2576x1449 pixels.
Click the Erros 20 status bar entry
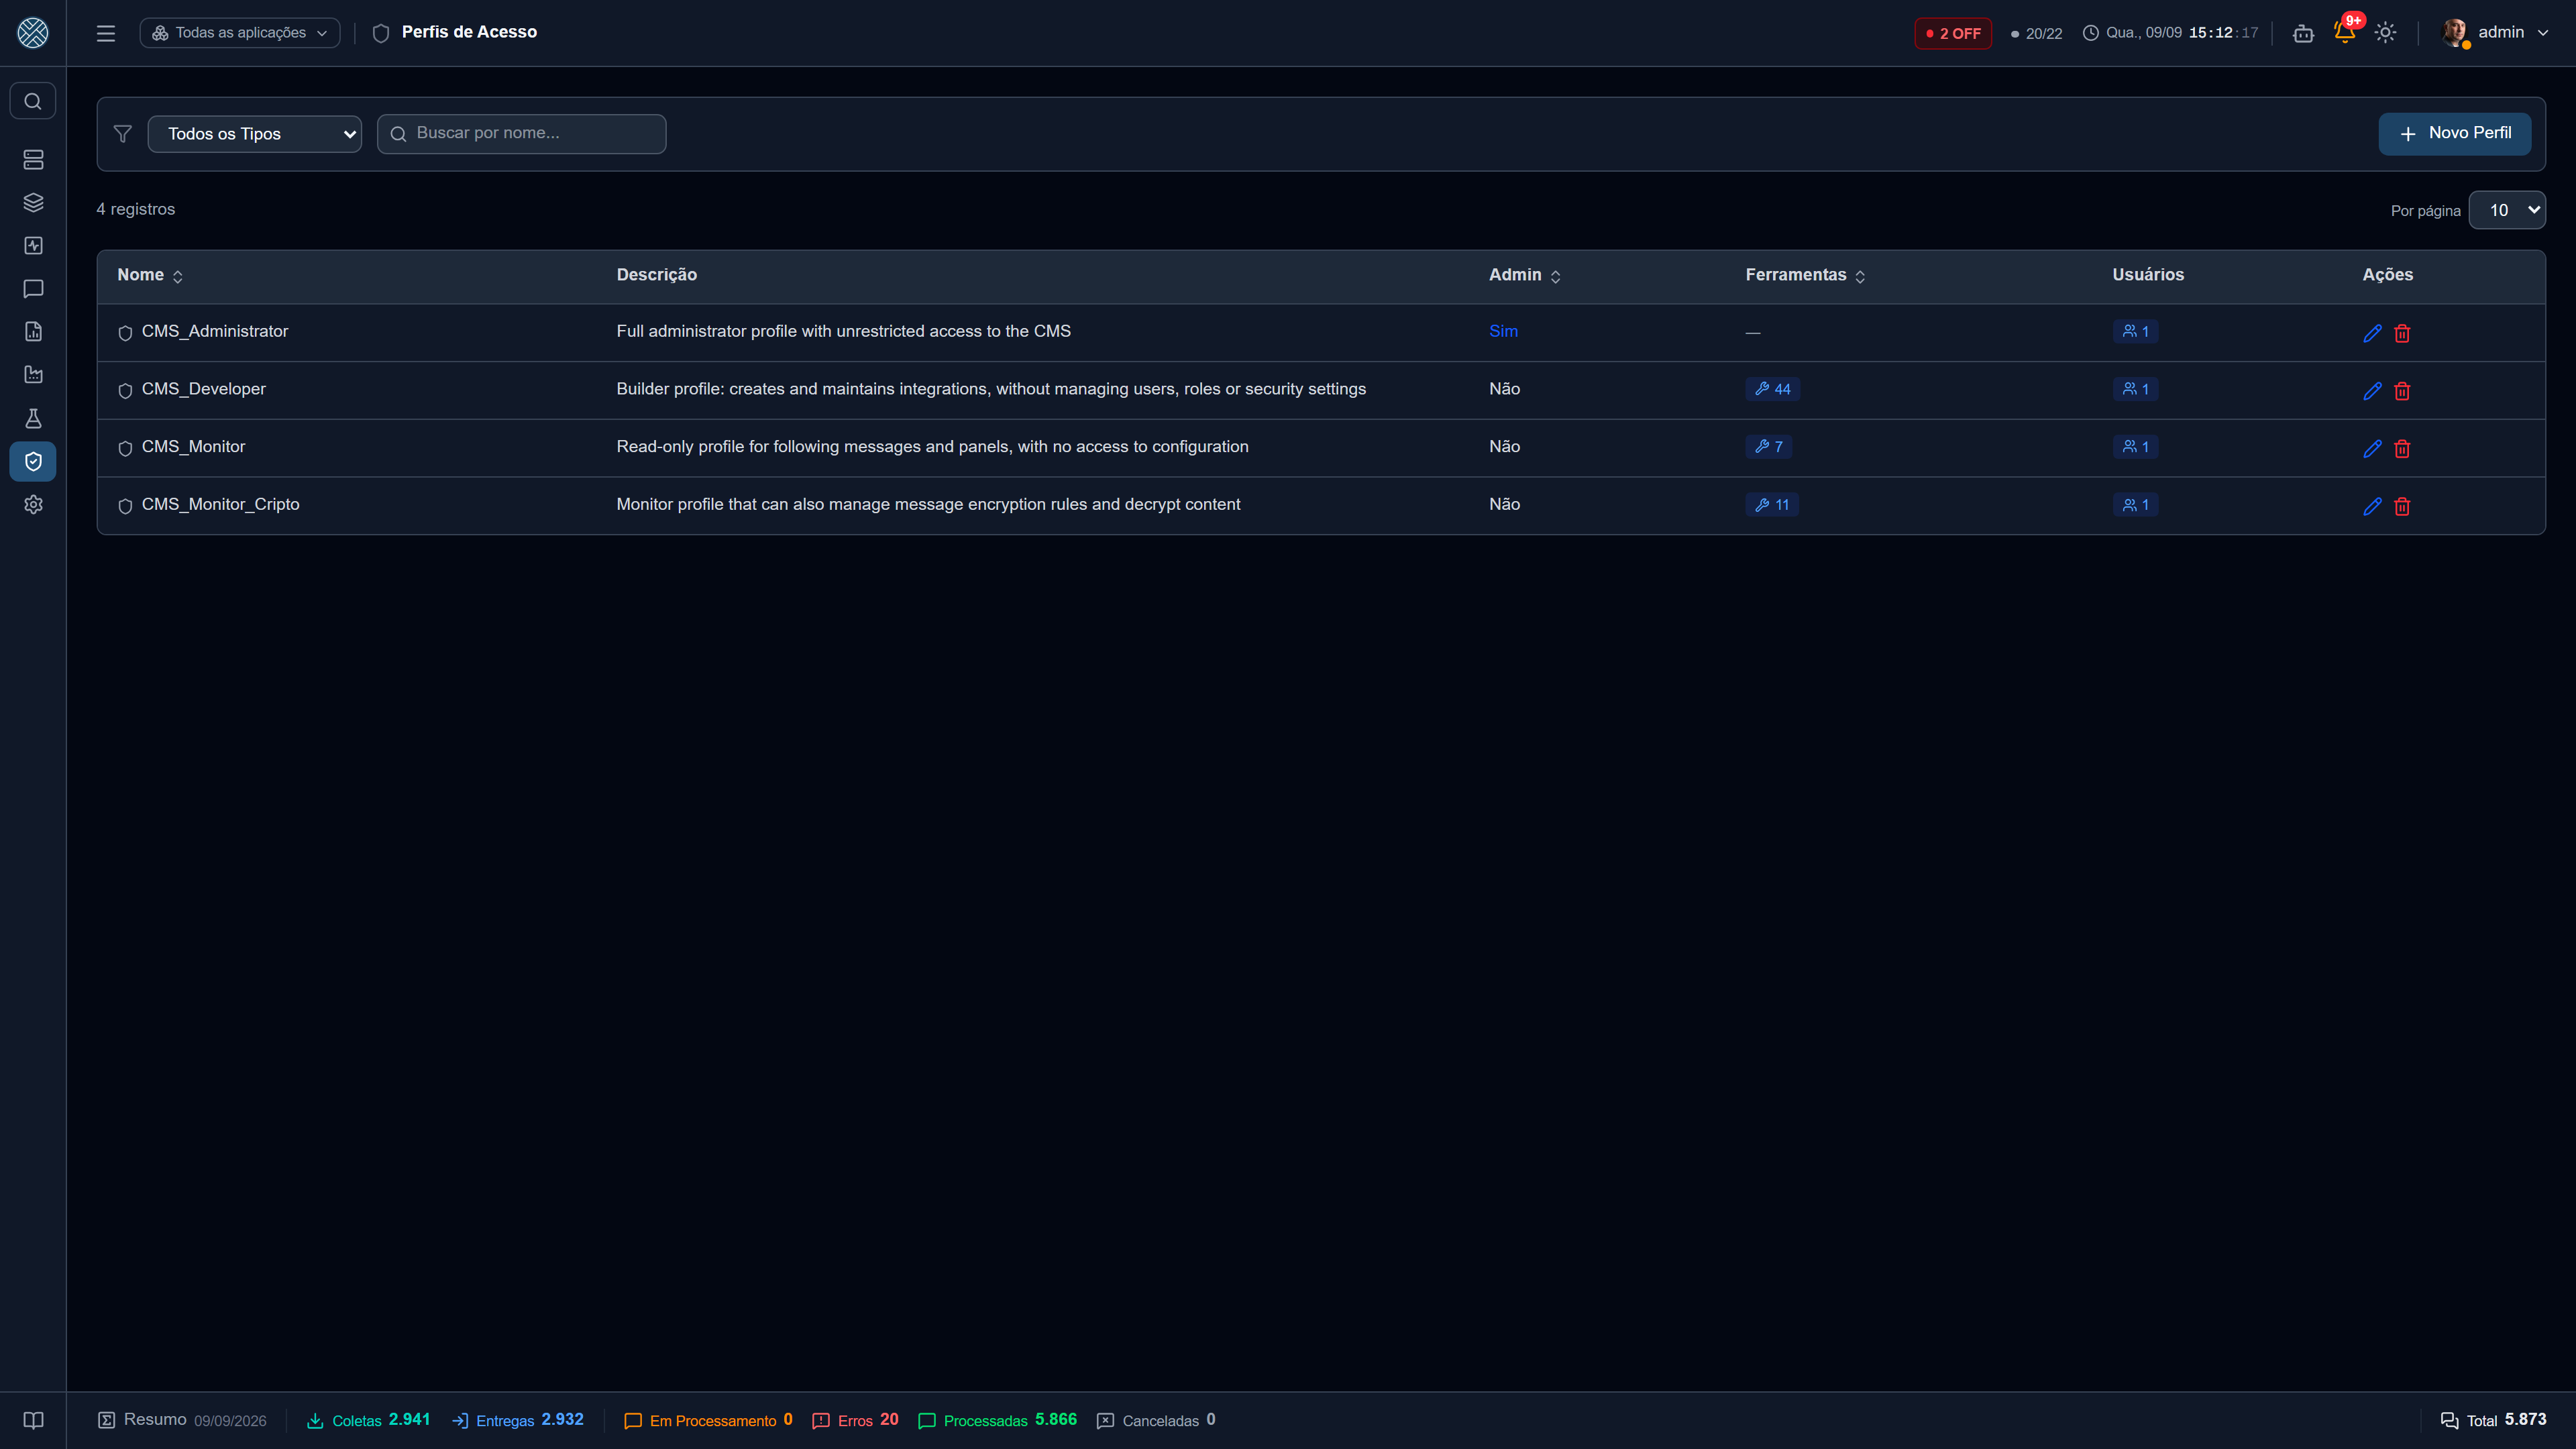[x=855, y=1420]
